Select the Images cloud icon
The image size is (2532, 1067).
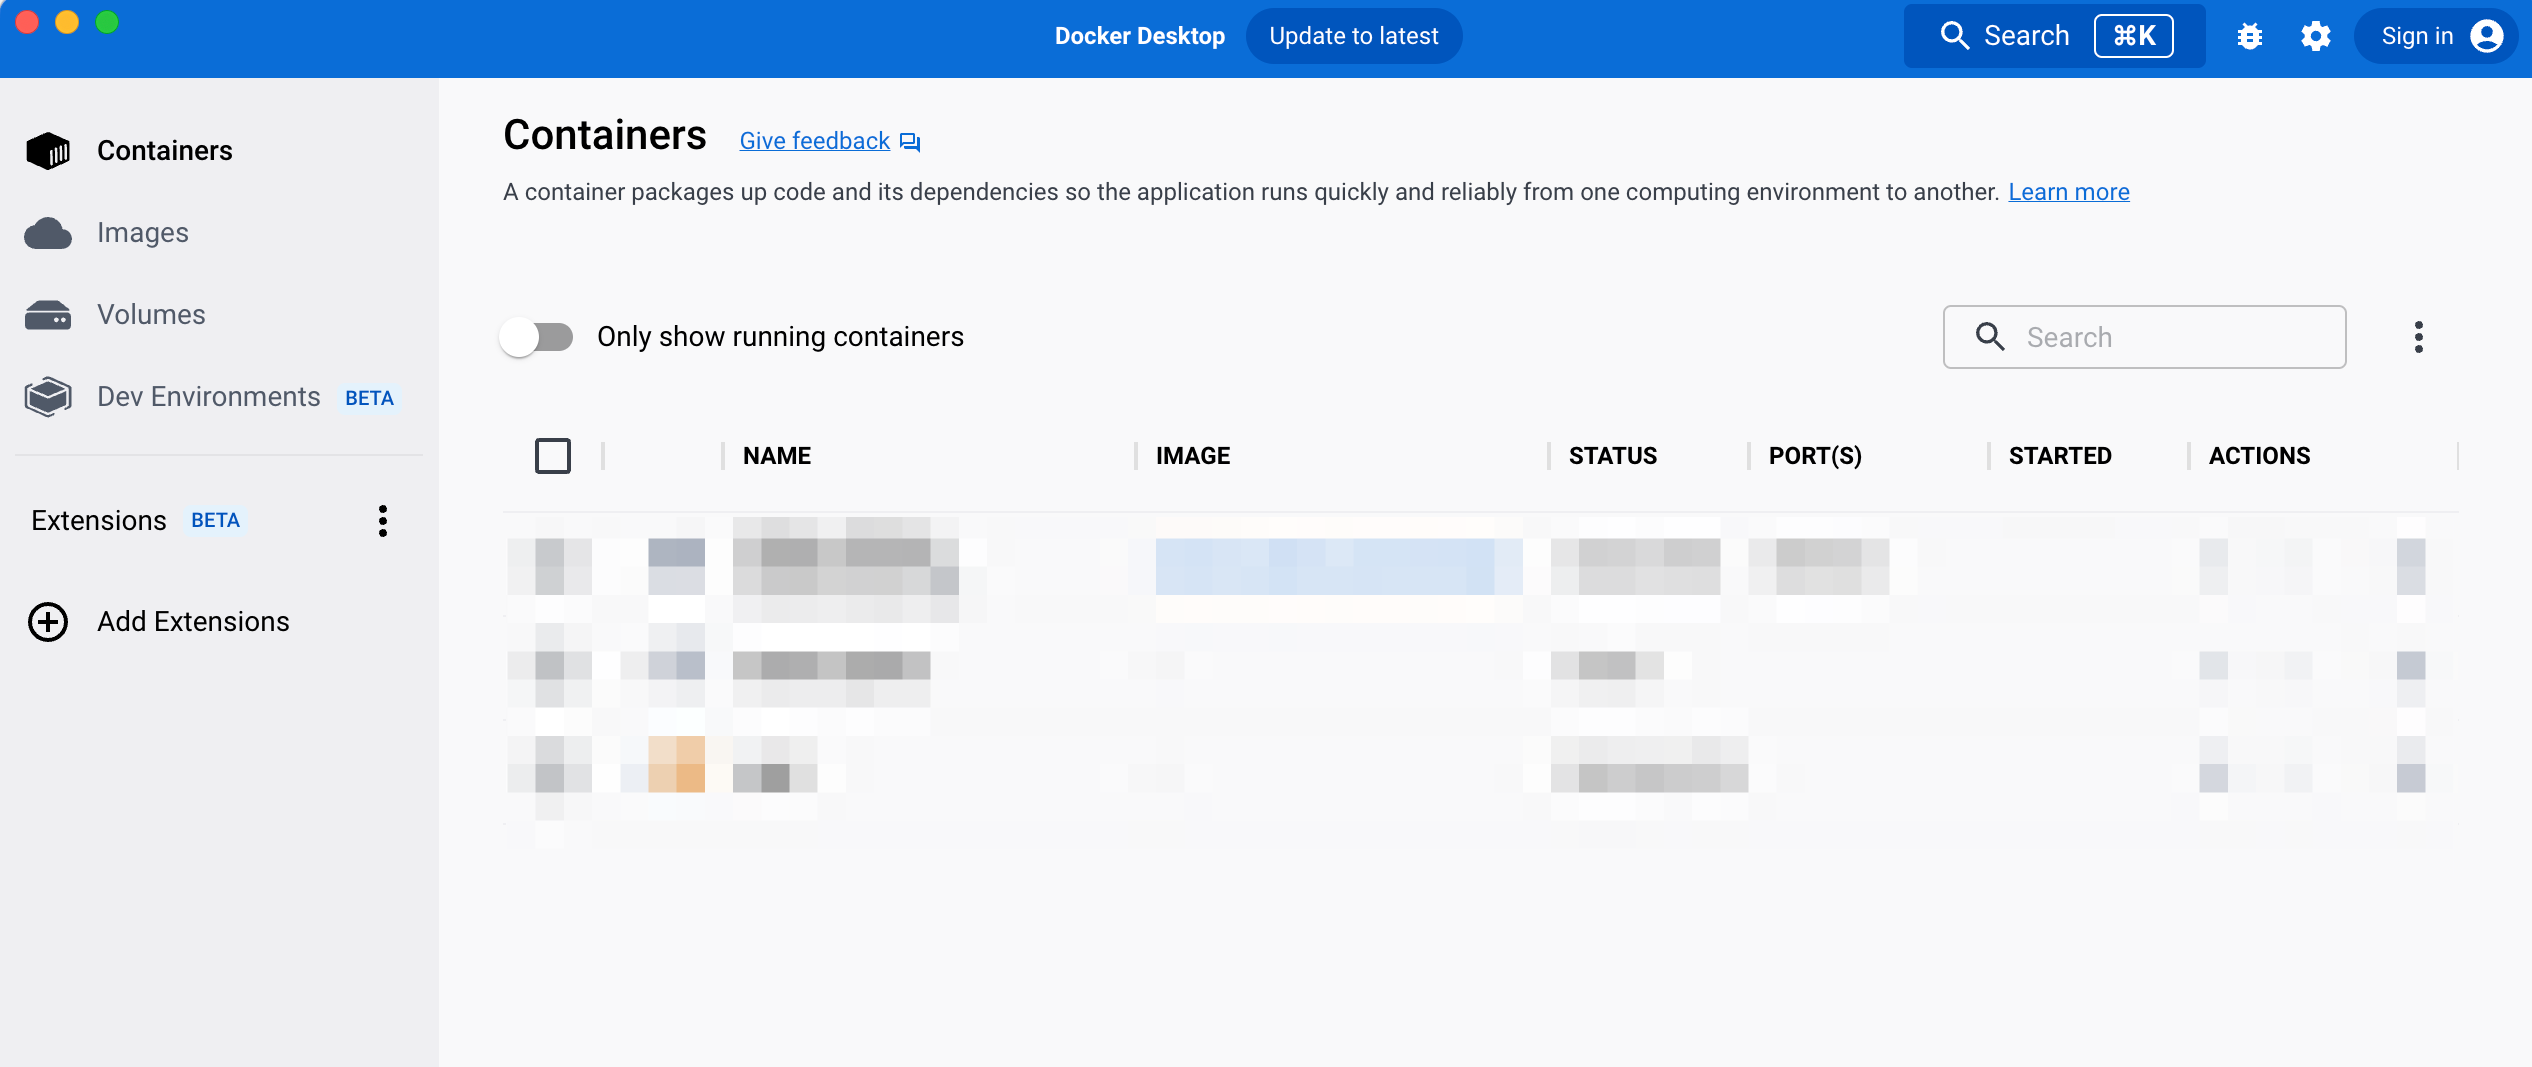pyautogui.click(x=48, y=232)
